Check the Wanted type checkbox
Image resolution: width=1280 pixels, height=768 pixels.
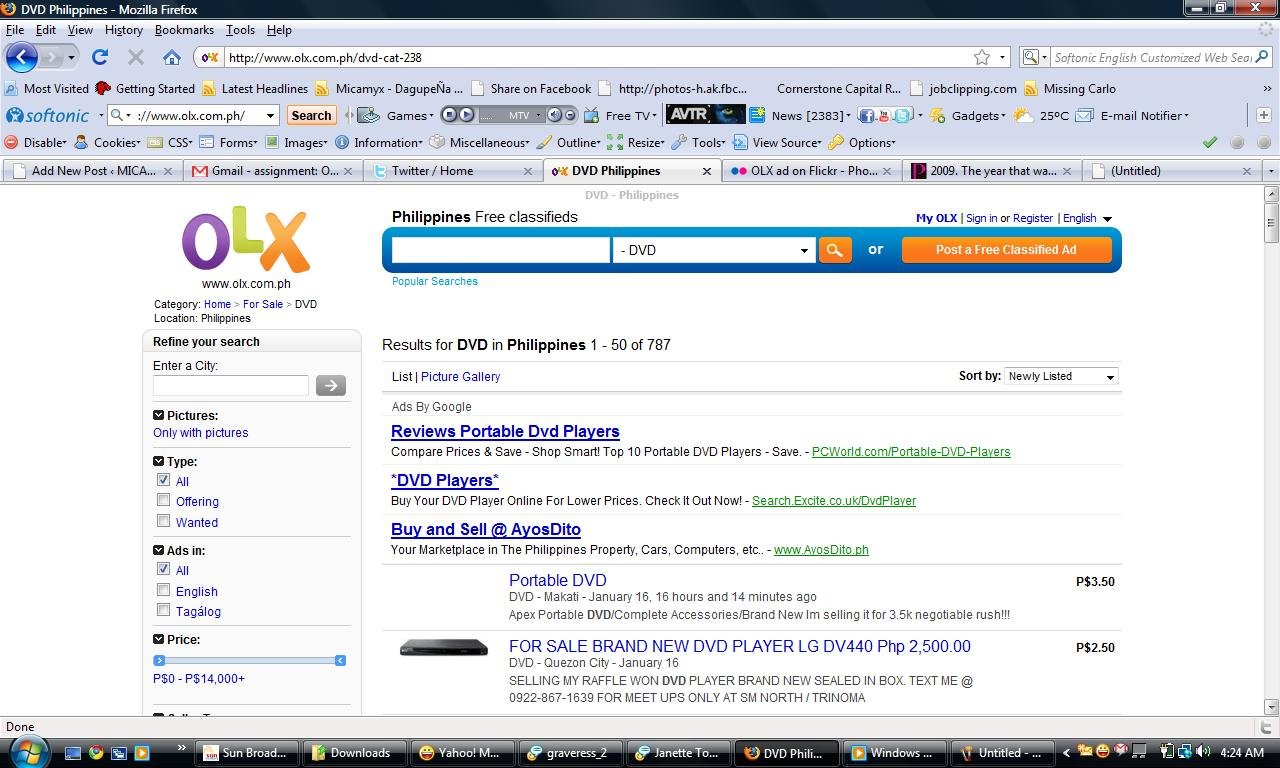164,521
